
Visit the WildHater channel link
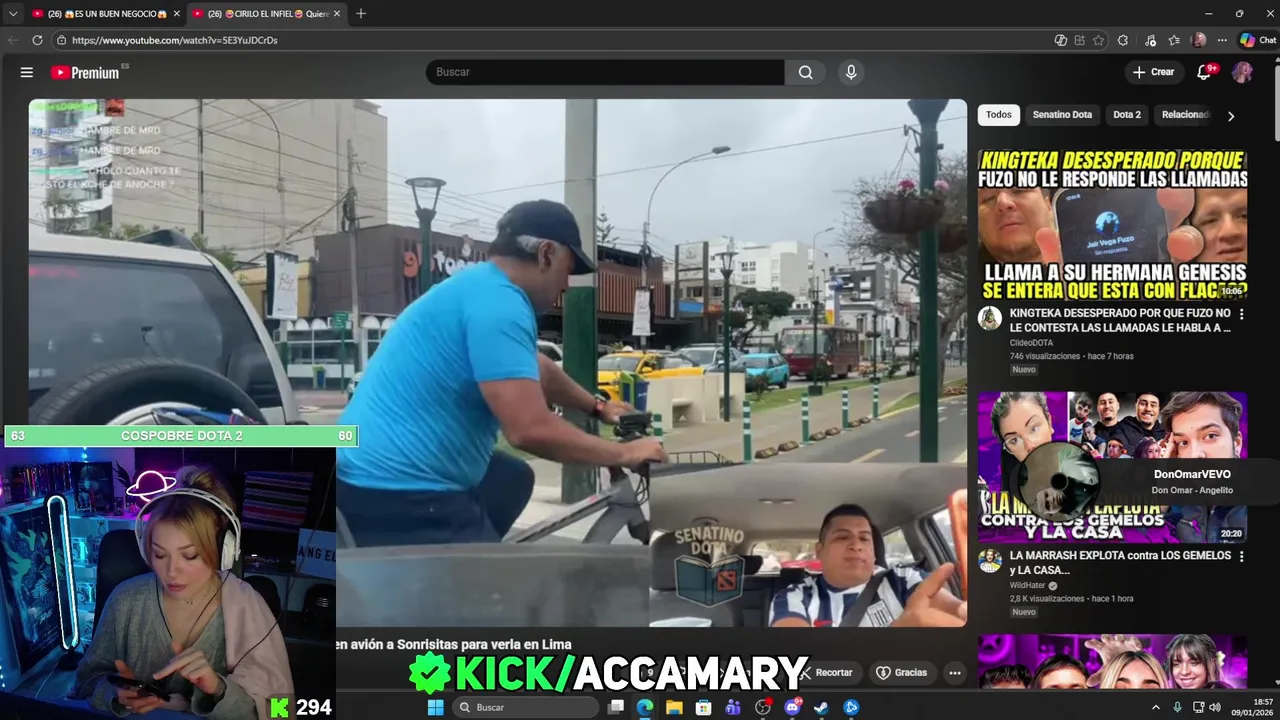(x=1028, y=586)
